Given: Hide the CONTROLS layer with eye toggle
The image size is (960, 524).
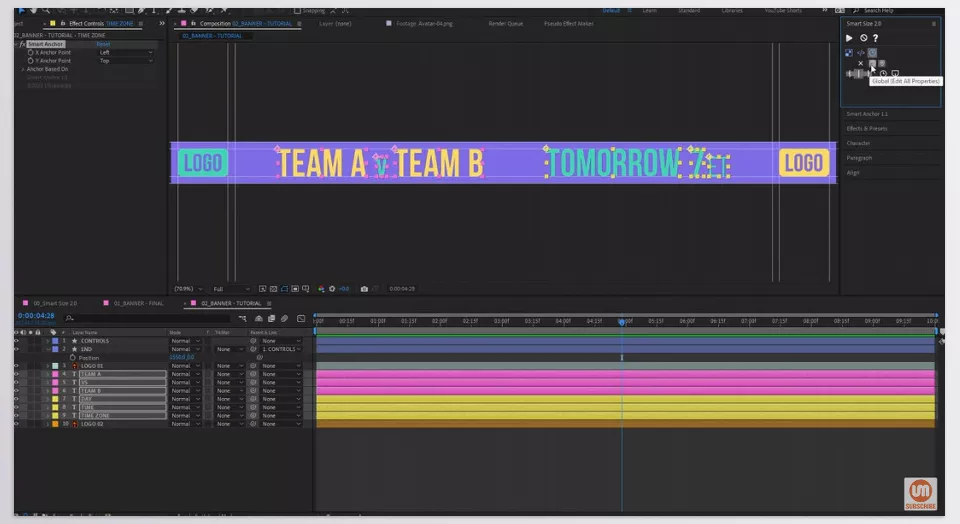Looking at the screenshot, I should pos(16,341).
